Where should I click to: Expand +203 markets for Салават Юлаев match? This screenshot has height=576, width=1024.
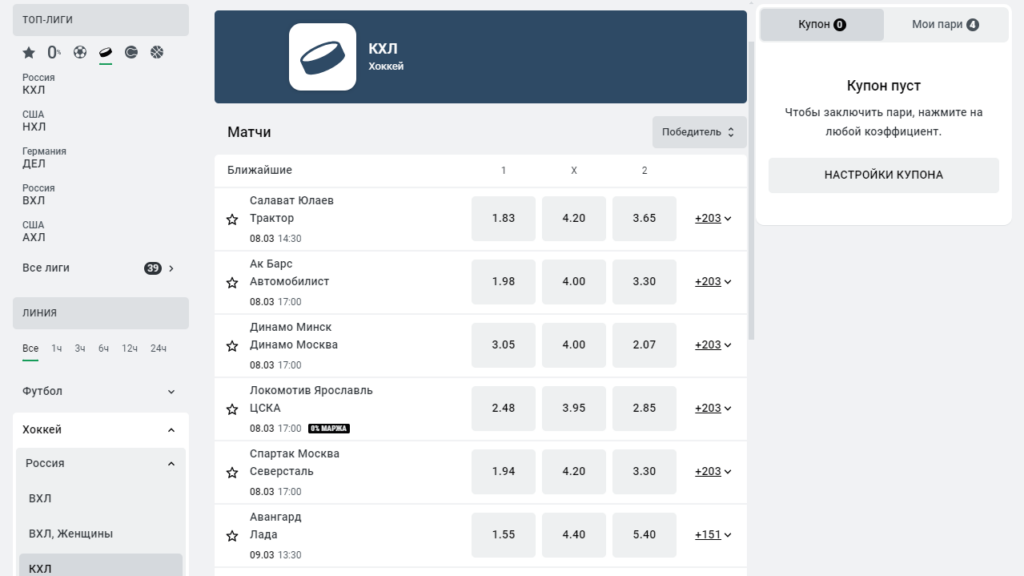pyautogui.click(x=712, y=218)
